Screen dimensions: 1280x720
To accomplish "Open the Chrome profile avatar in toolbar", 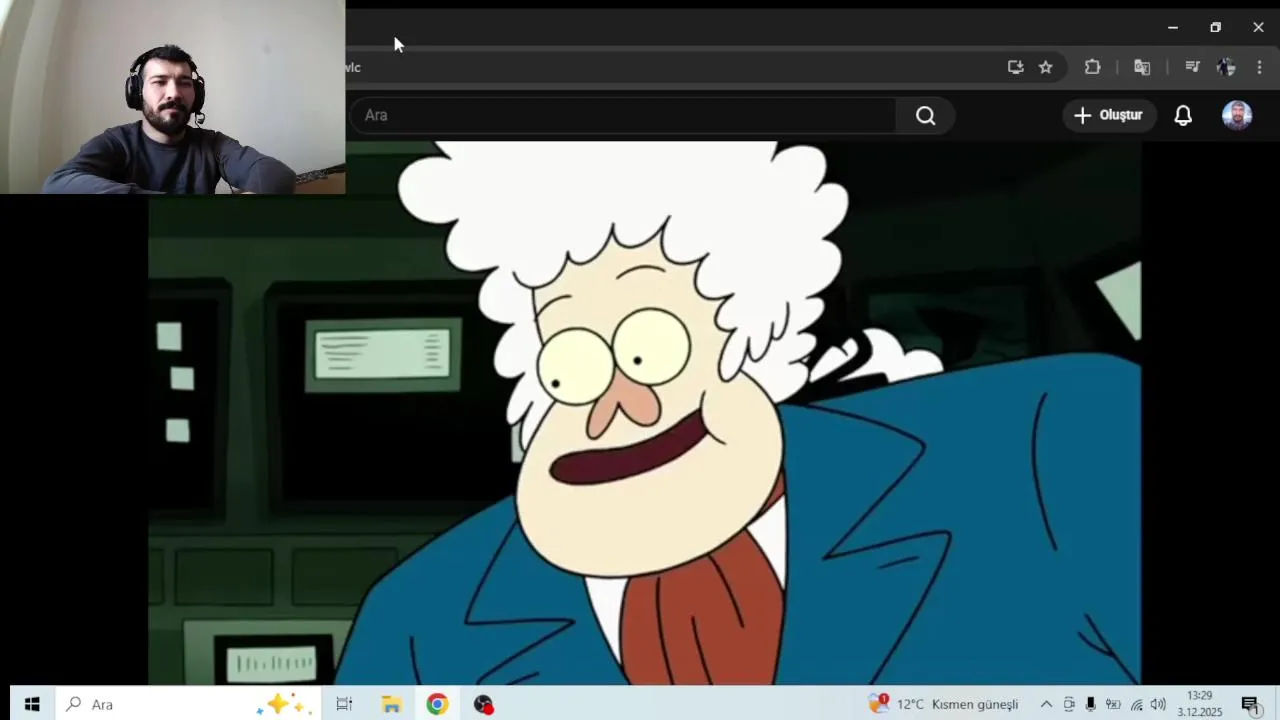I will point(1226,67).
